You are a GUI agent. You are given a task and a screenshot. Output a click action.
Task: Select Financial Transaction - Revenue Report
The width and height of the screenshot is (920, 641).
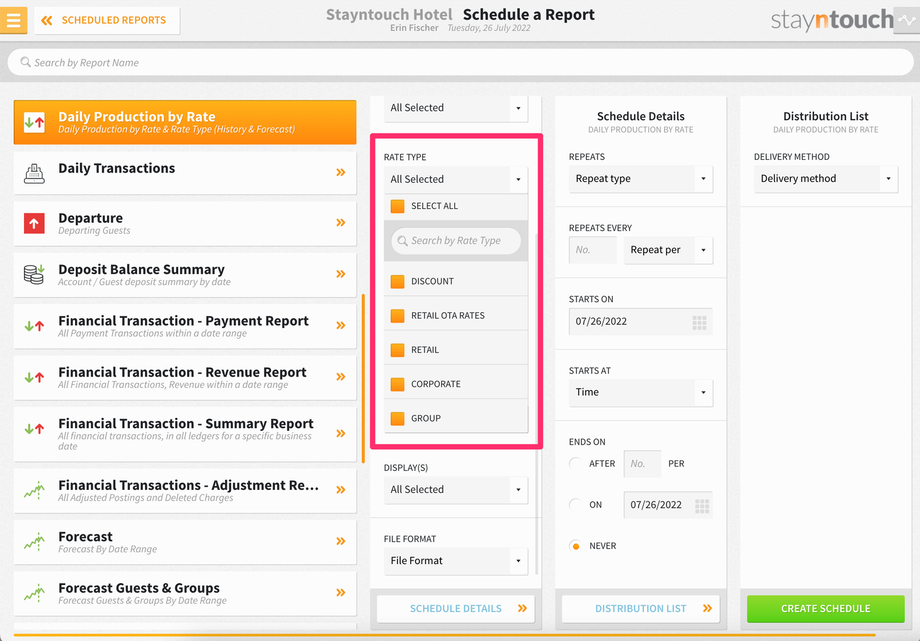click(x=185, y=377)
